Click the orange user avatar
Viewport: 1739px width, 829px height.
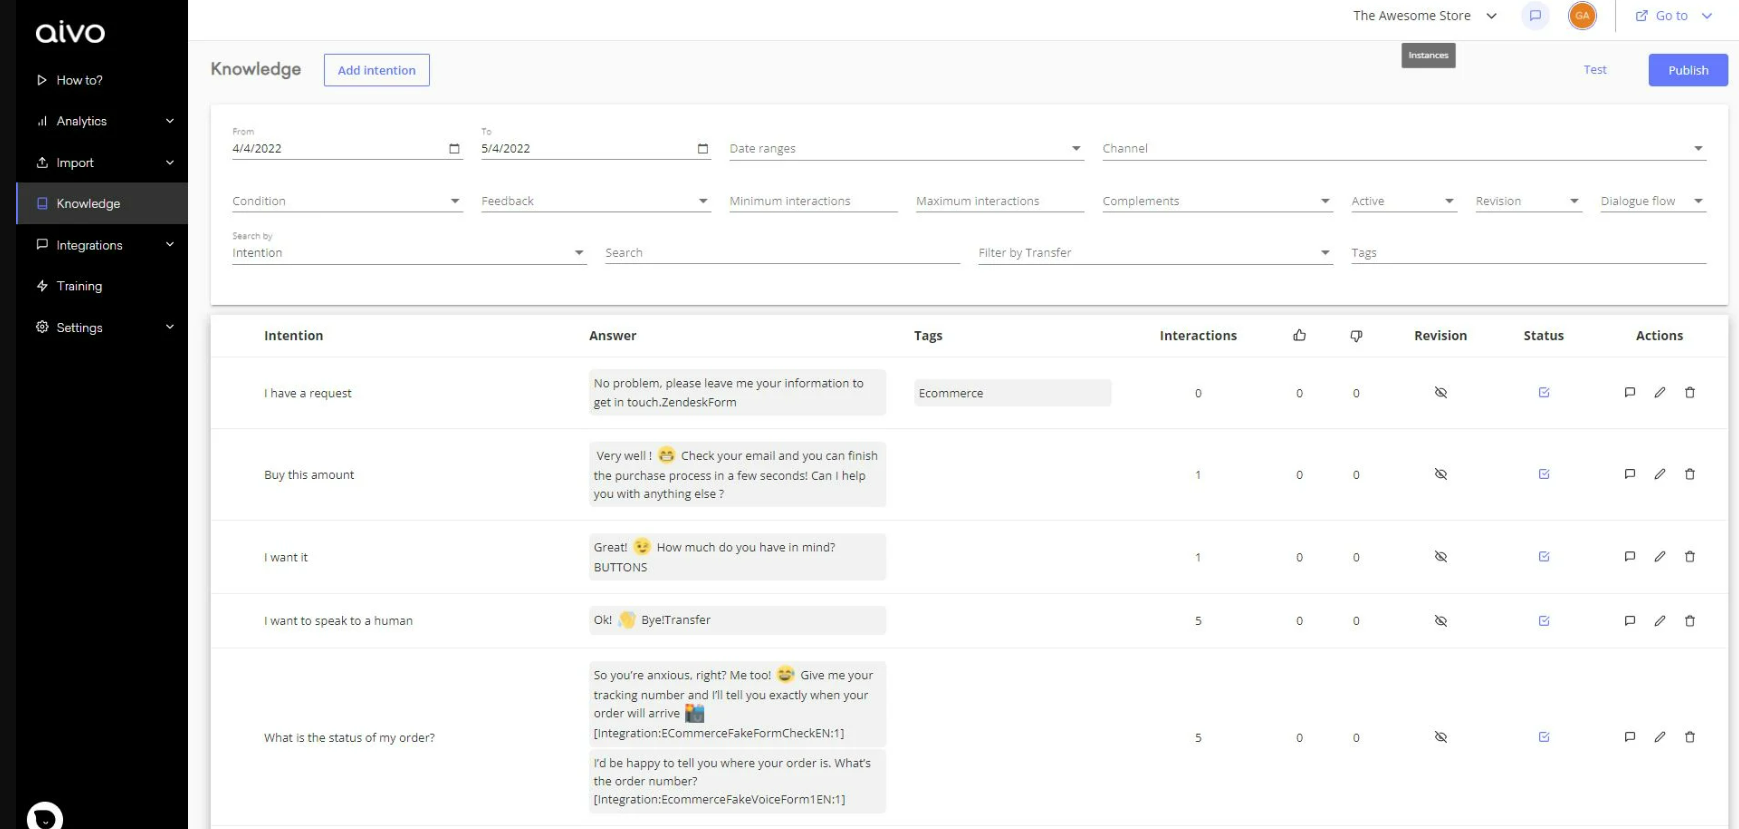tap(1582, 16)
